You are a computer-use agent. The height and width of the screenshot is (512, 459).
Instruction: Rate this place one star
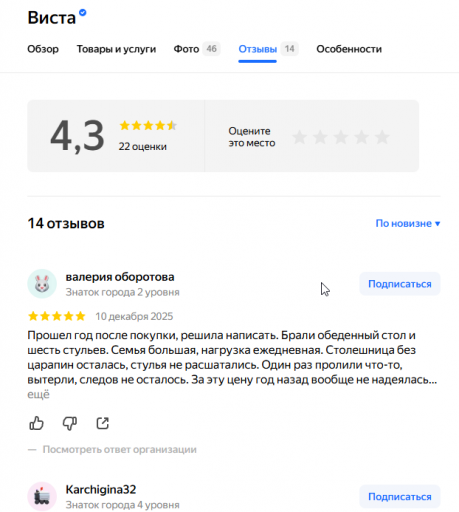coord(300,137)
